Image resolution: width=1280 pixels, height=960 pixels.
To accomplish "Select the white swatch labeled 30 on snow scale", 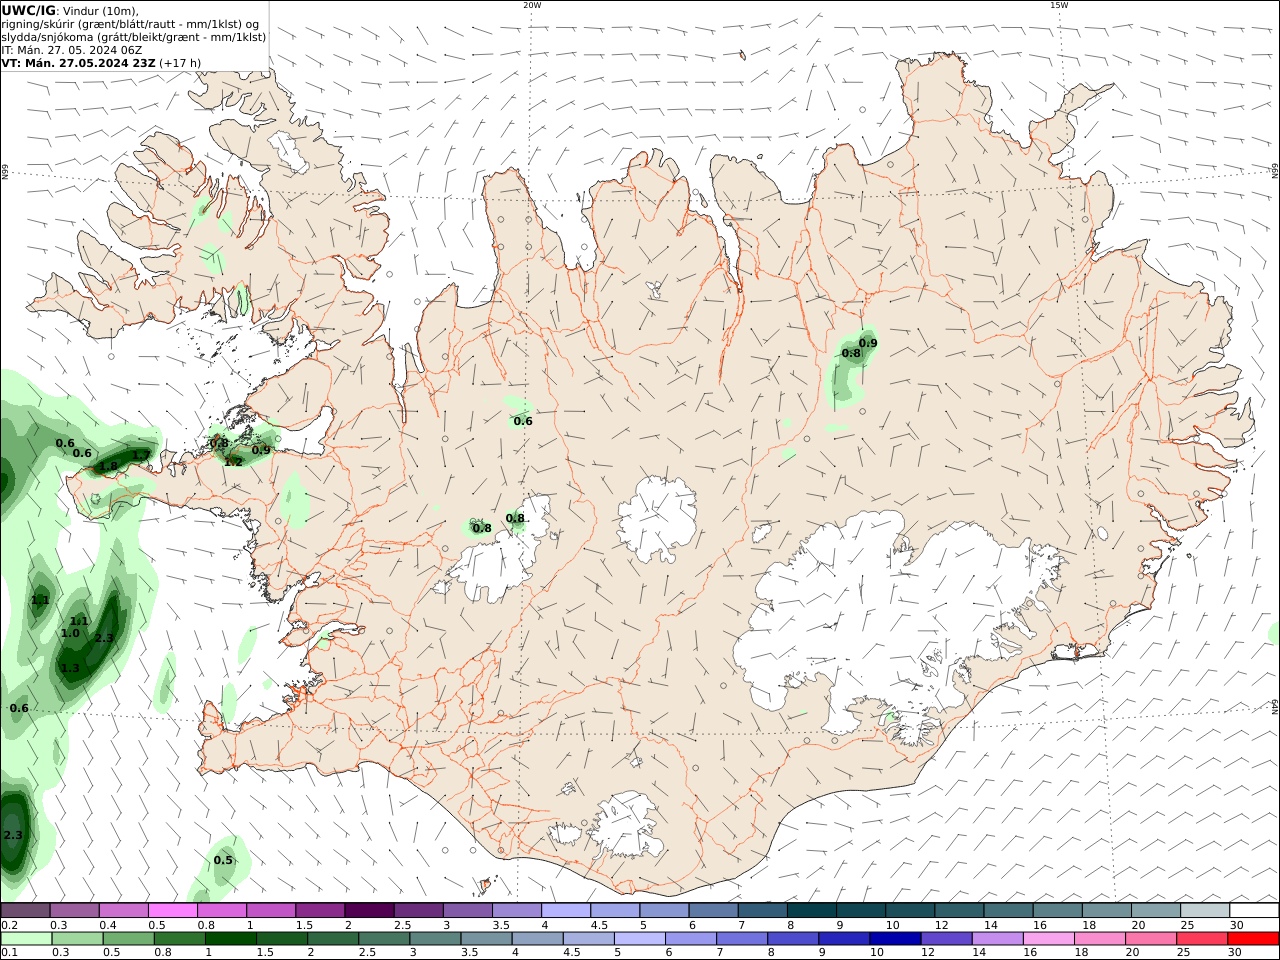I will tap(1253, 911).
